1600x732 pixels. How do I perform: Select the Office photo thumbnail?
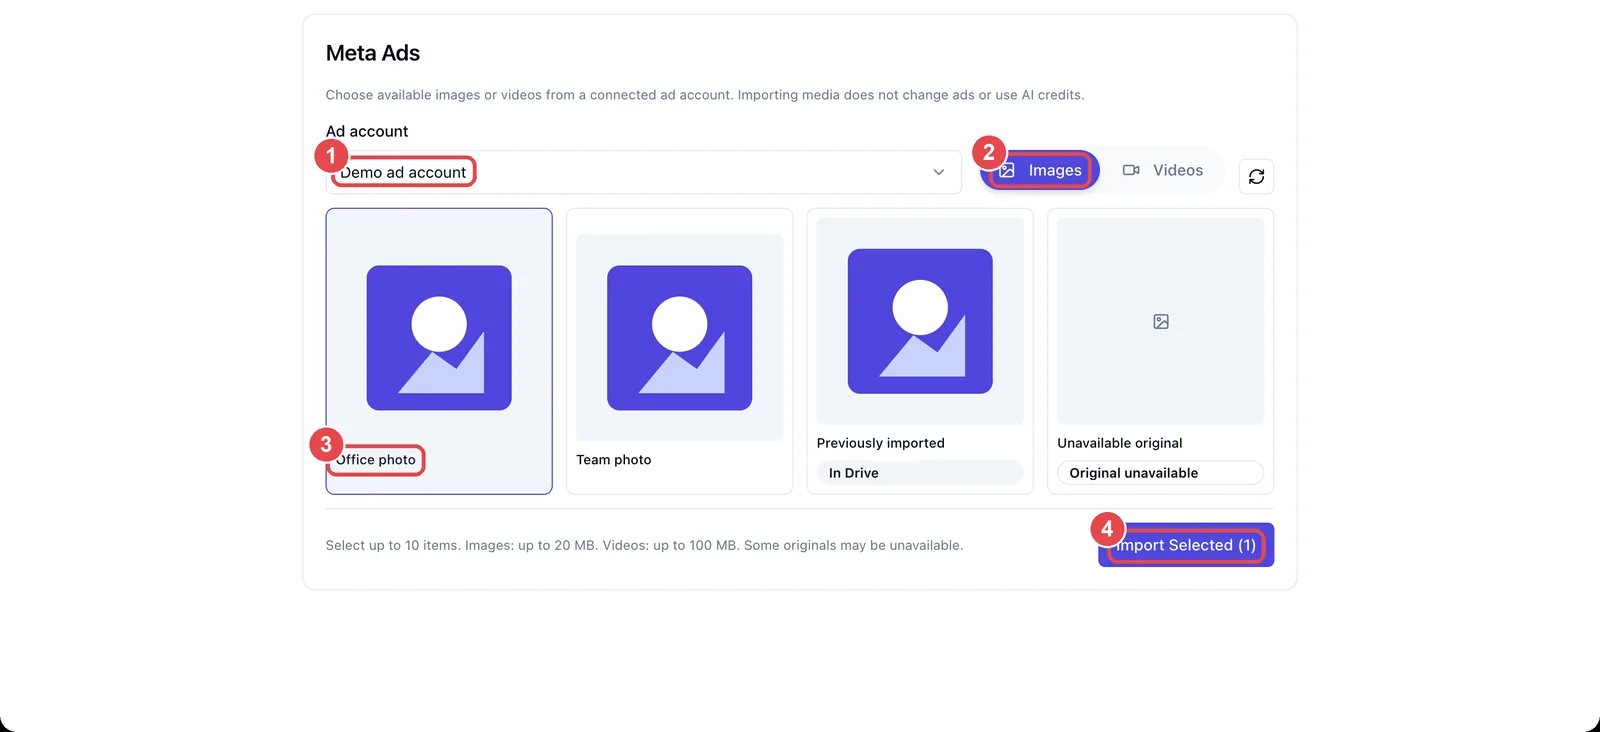click(x=439, y=338)
